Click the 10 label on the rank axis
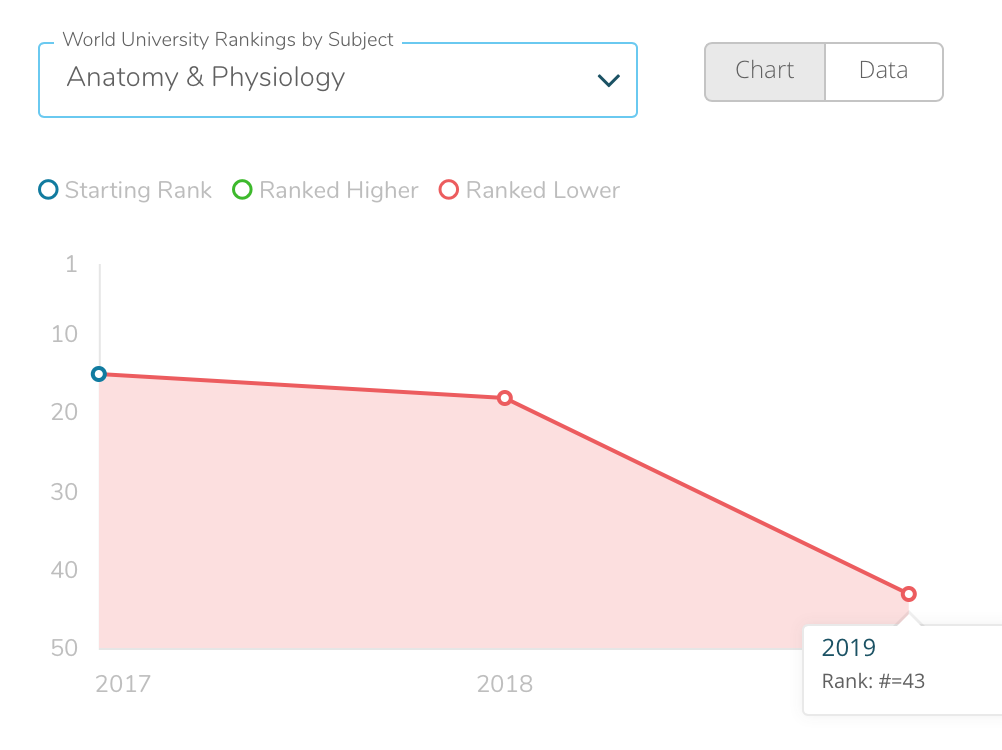The height and width of the screenshot is (750, 1002). [64, 334]
